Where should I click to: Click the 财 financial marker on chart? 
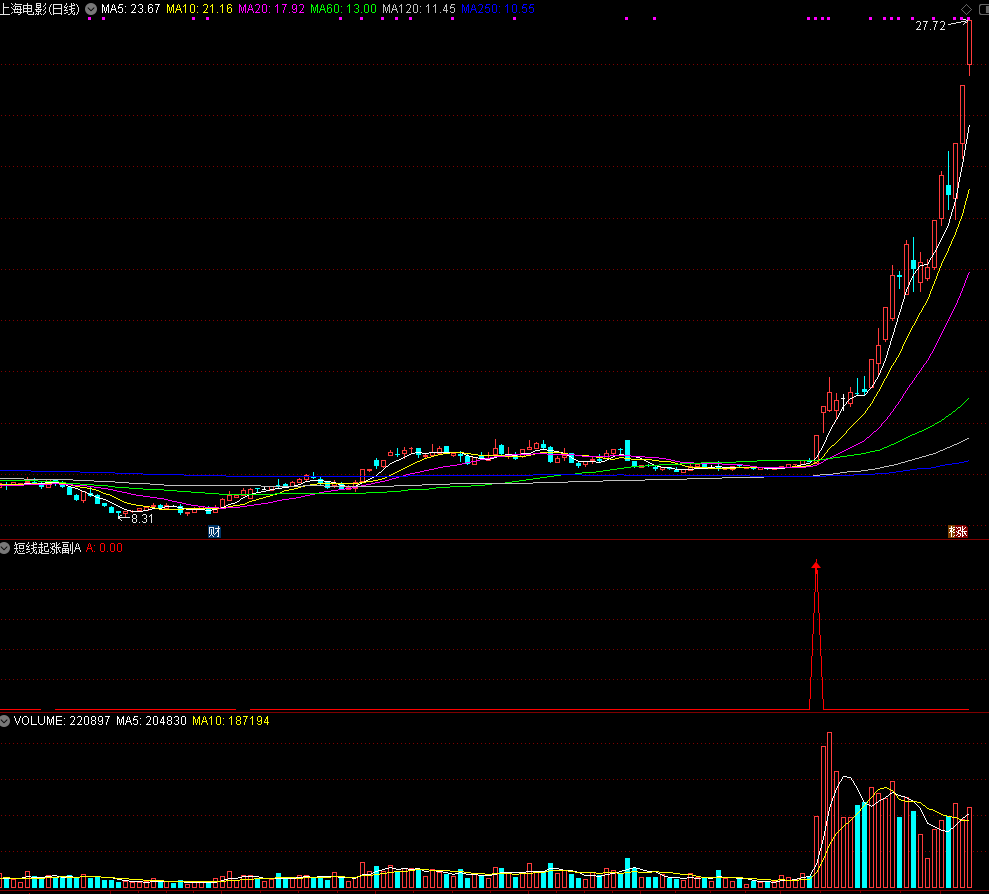(x=214, y=531)
